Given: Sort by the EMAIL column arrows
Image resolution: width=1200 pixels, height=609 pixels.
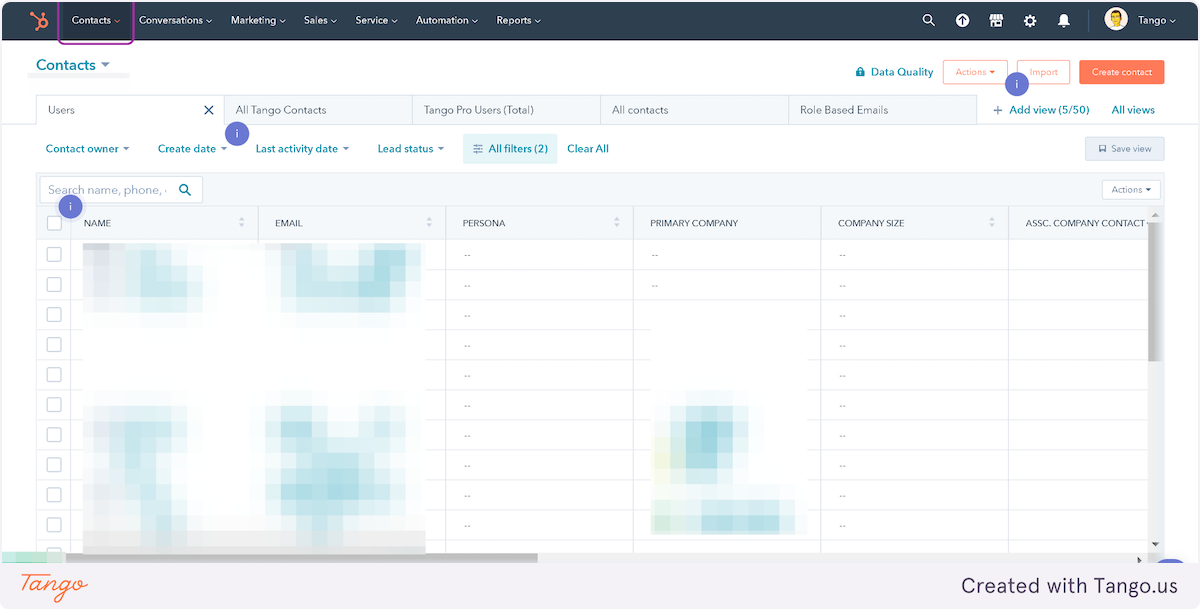Looking at the screenshot, I should (429, 223).
